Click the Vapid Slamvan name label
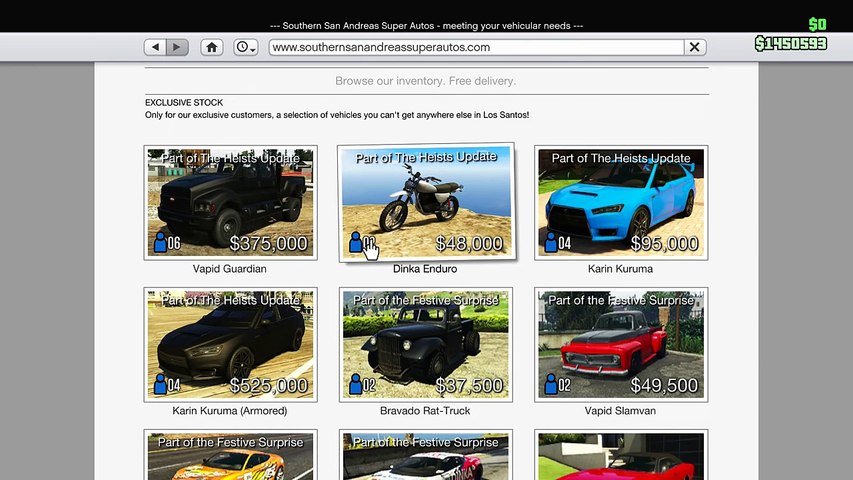Image resolution: width=853 pixels, height=480 pixels. click(x=620, y=411)
